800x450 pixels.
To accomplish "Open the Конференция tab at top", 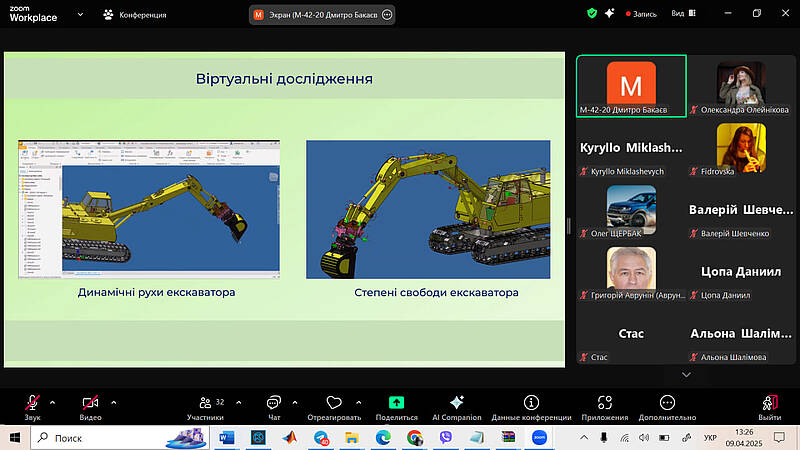I will pyautogui.click(x=135, y=14).
